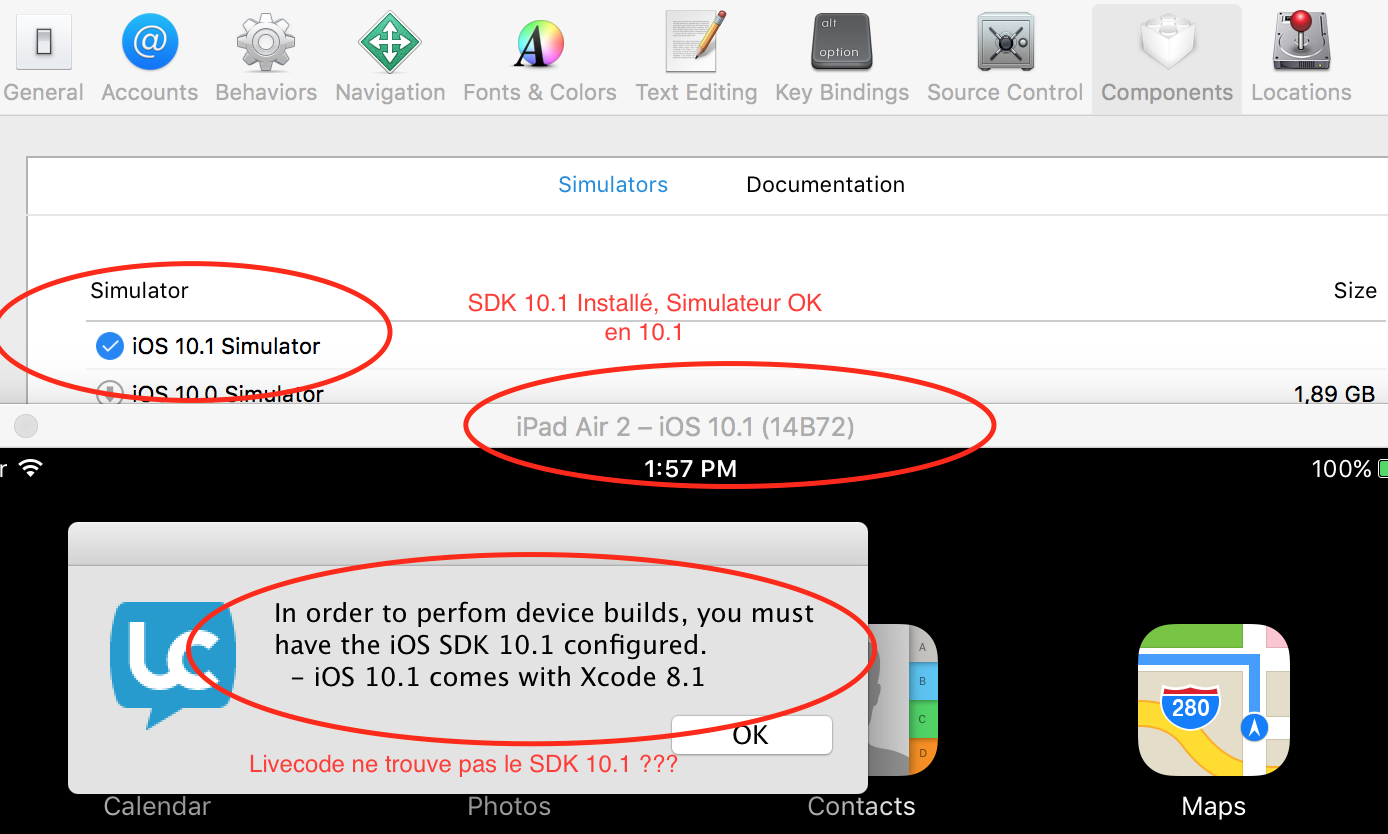Click OK in the LiveCode dialog

751,735
